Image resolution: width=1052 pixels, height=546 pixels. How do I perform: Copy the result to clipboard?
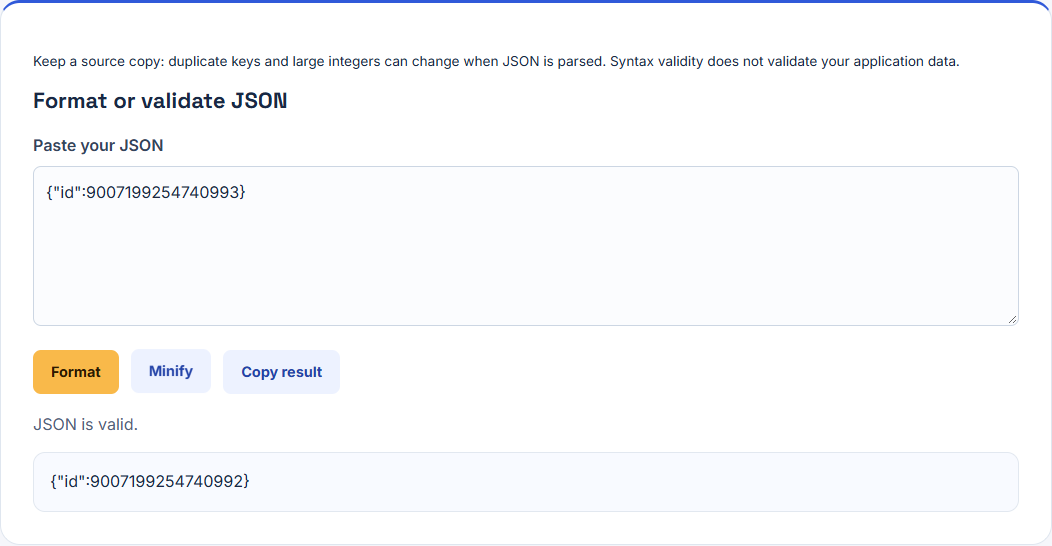point(281,372)
